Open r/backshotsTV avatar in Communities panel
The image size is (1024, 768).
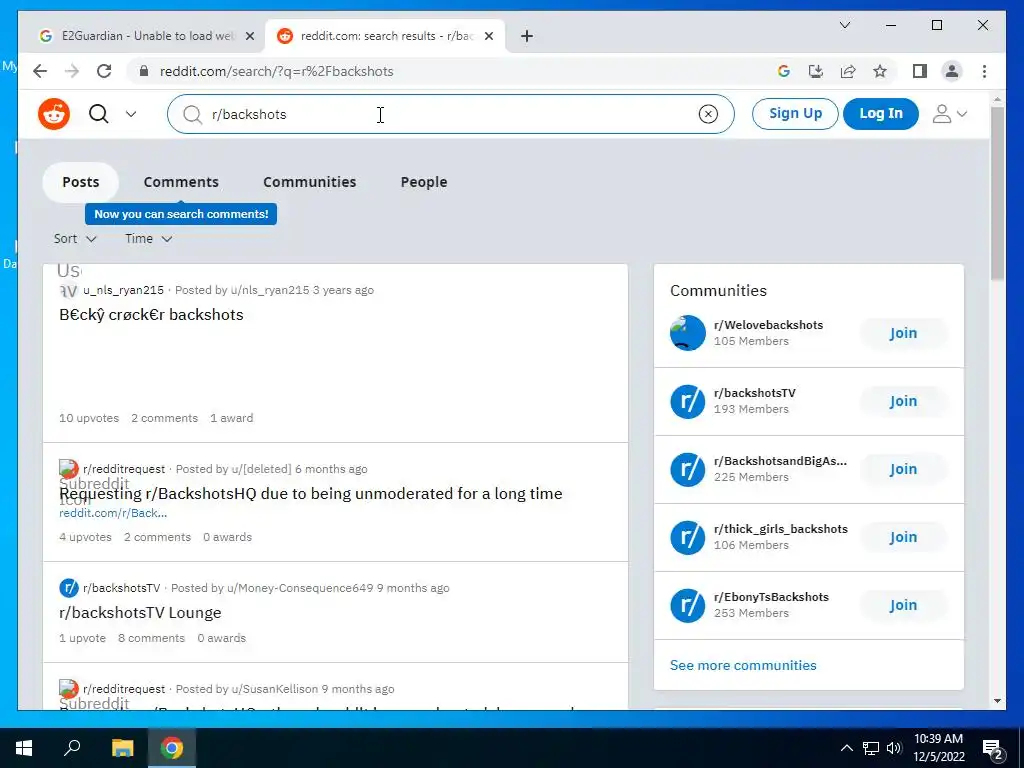coord(688,401)
